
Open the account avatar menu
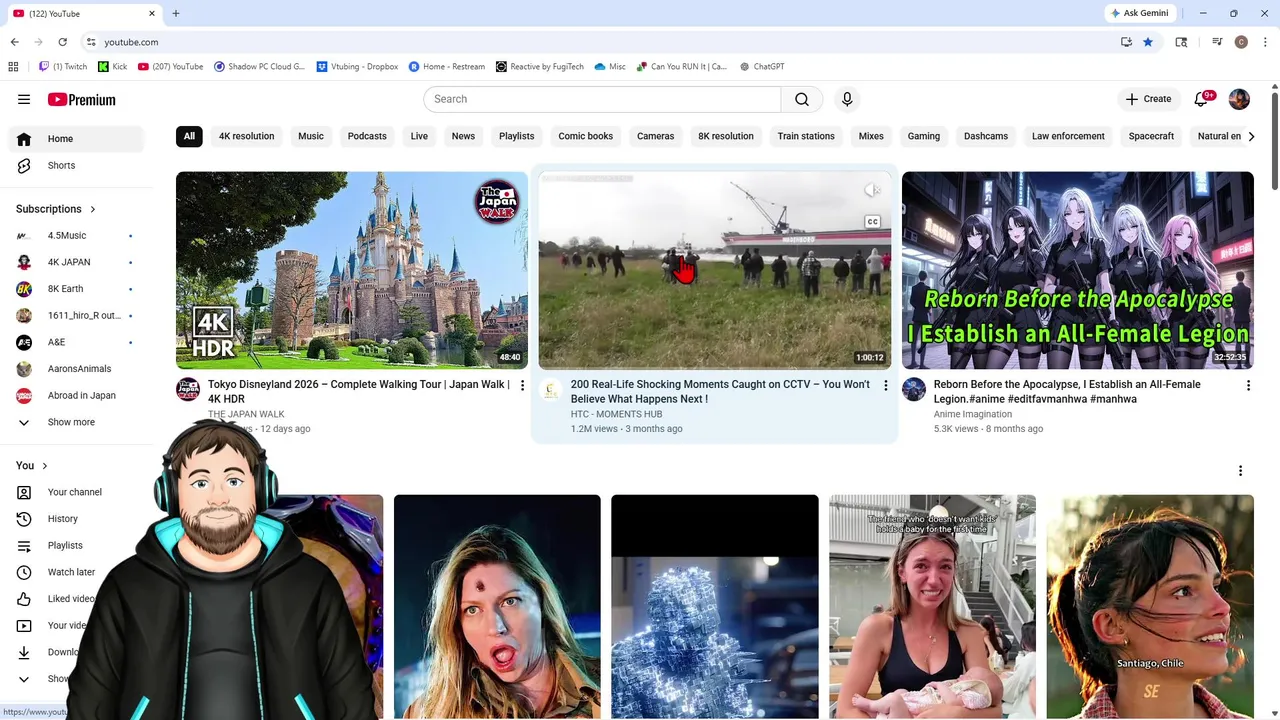pyautogui.click(x=1239, y=99)
